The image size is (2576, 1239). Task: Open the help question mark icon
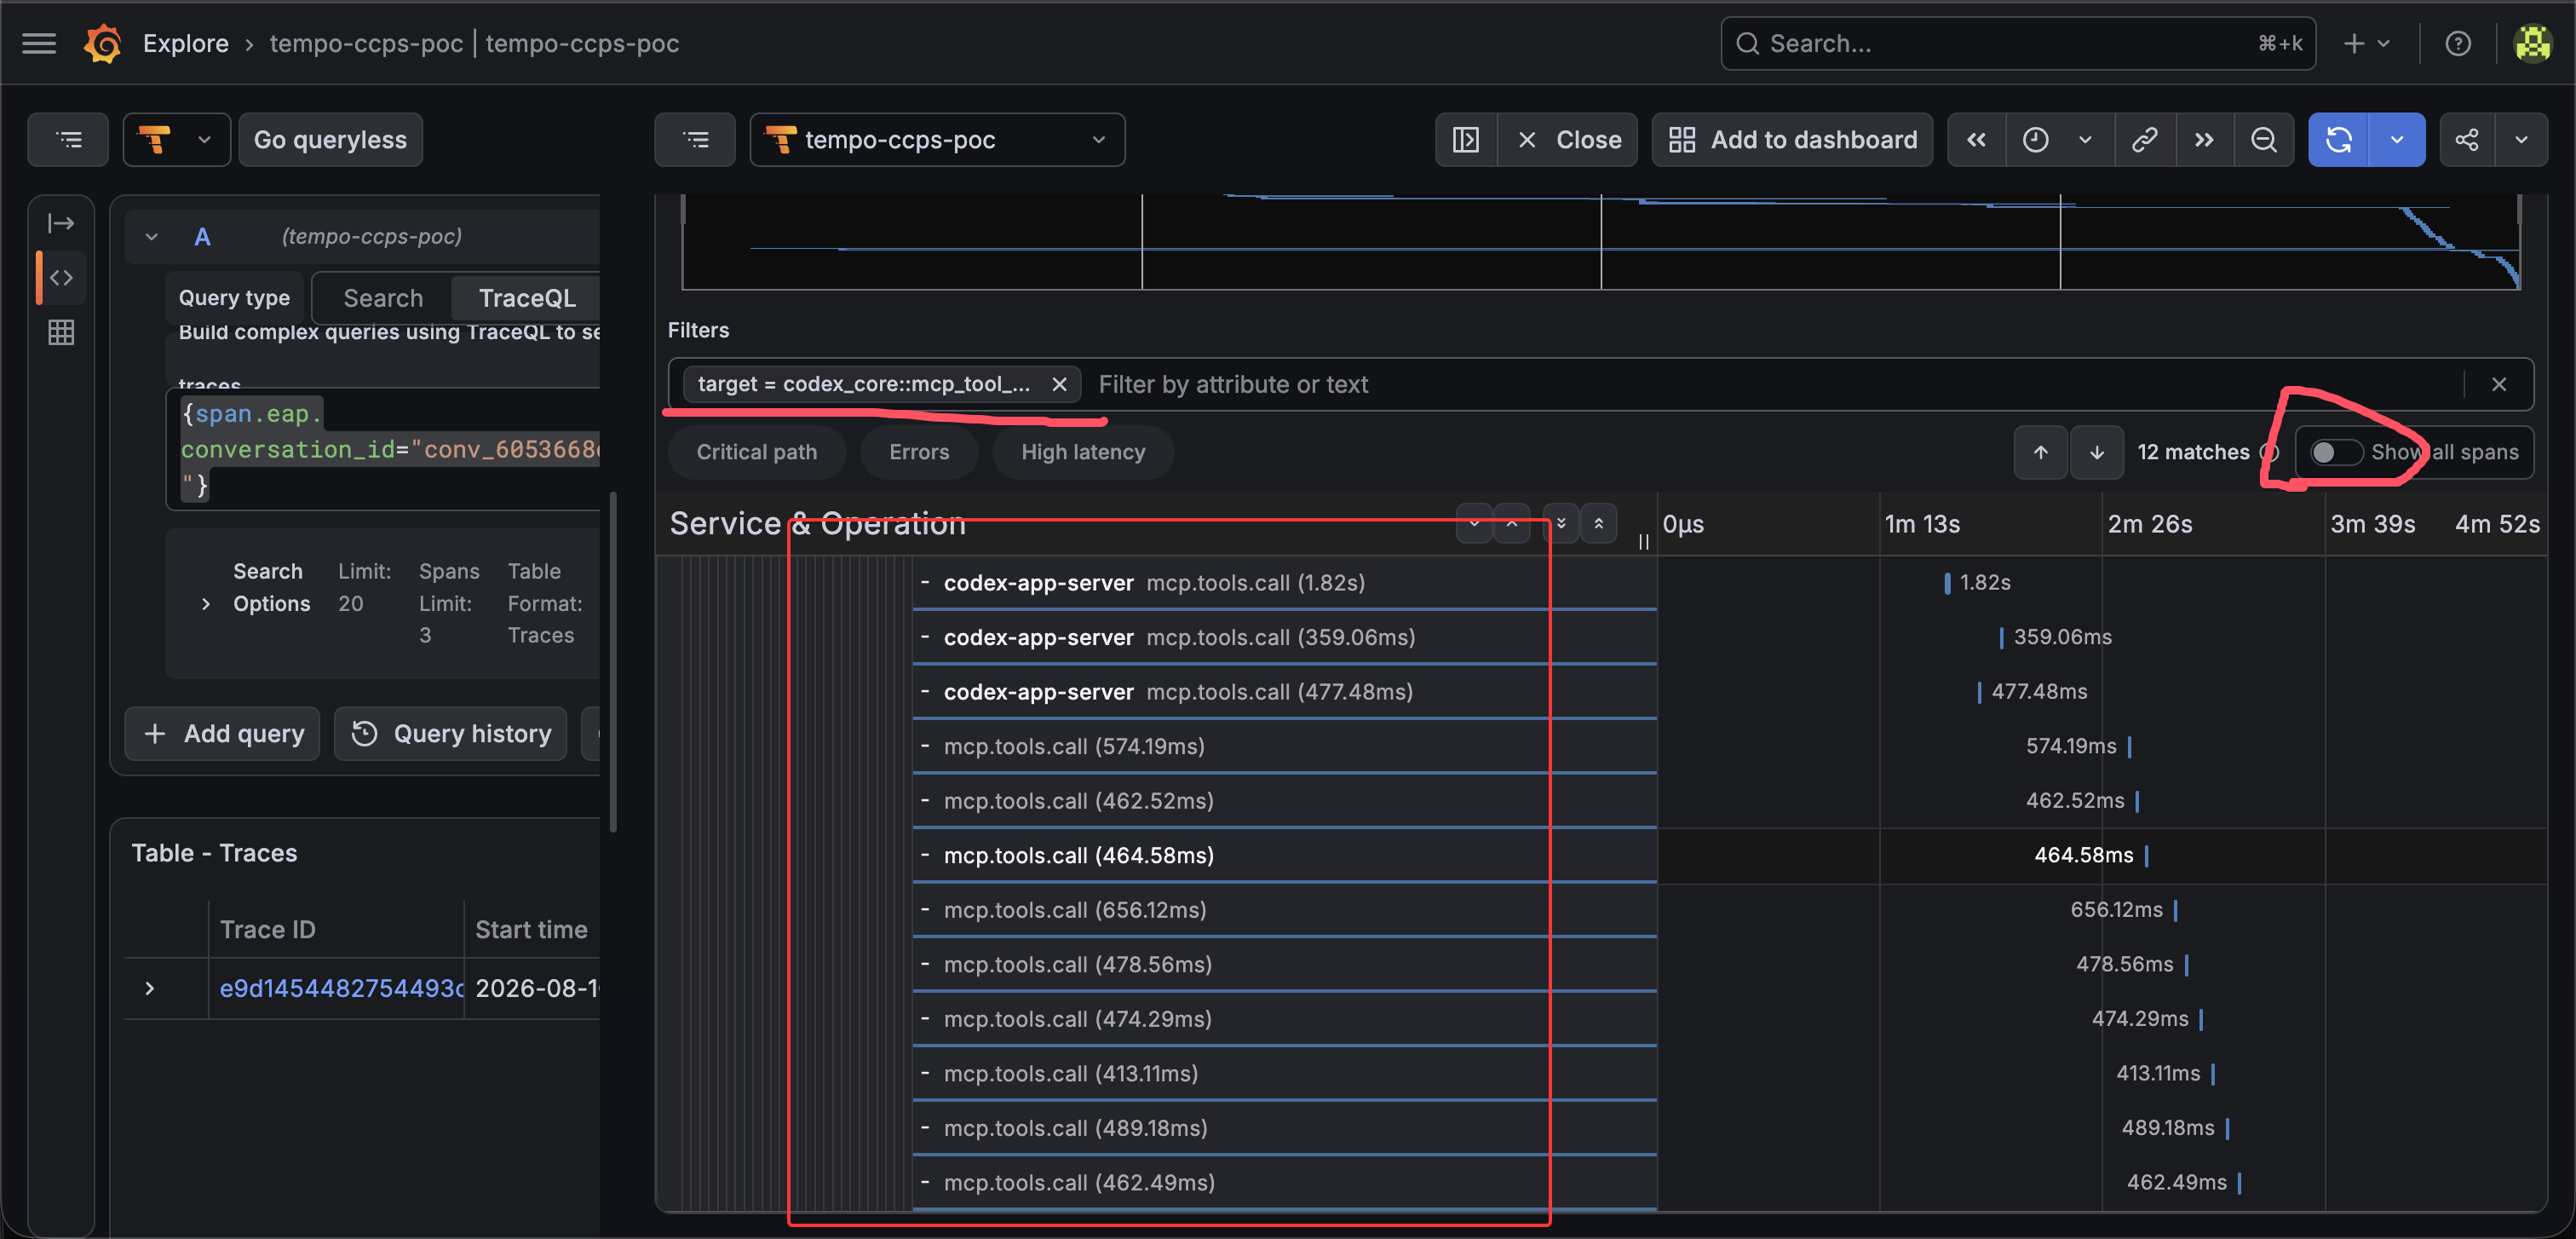click(x=2458, y=43)
